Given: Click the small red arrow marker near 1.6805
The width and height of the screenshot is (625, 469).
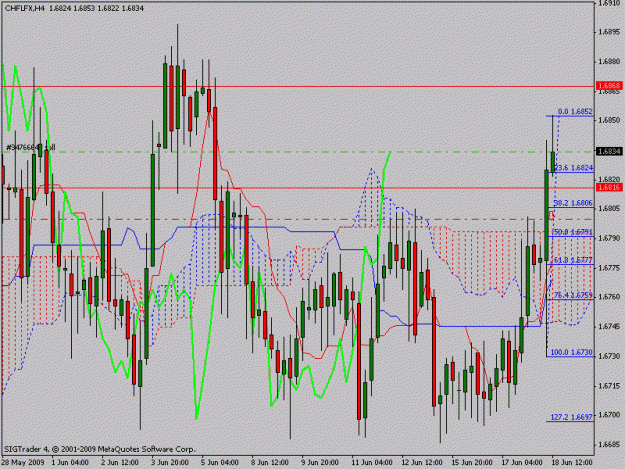Looking at the screenshot, I should click(552, 215).
